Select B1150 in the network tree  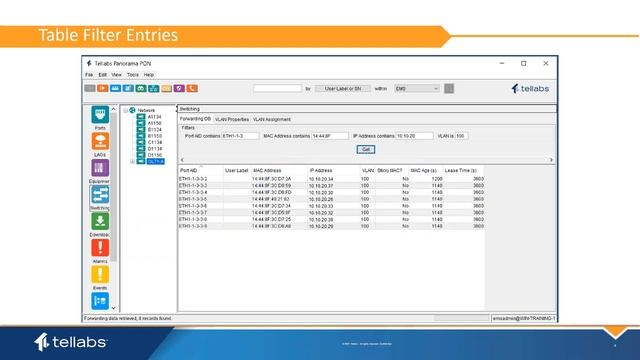(154, 136)
